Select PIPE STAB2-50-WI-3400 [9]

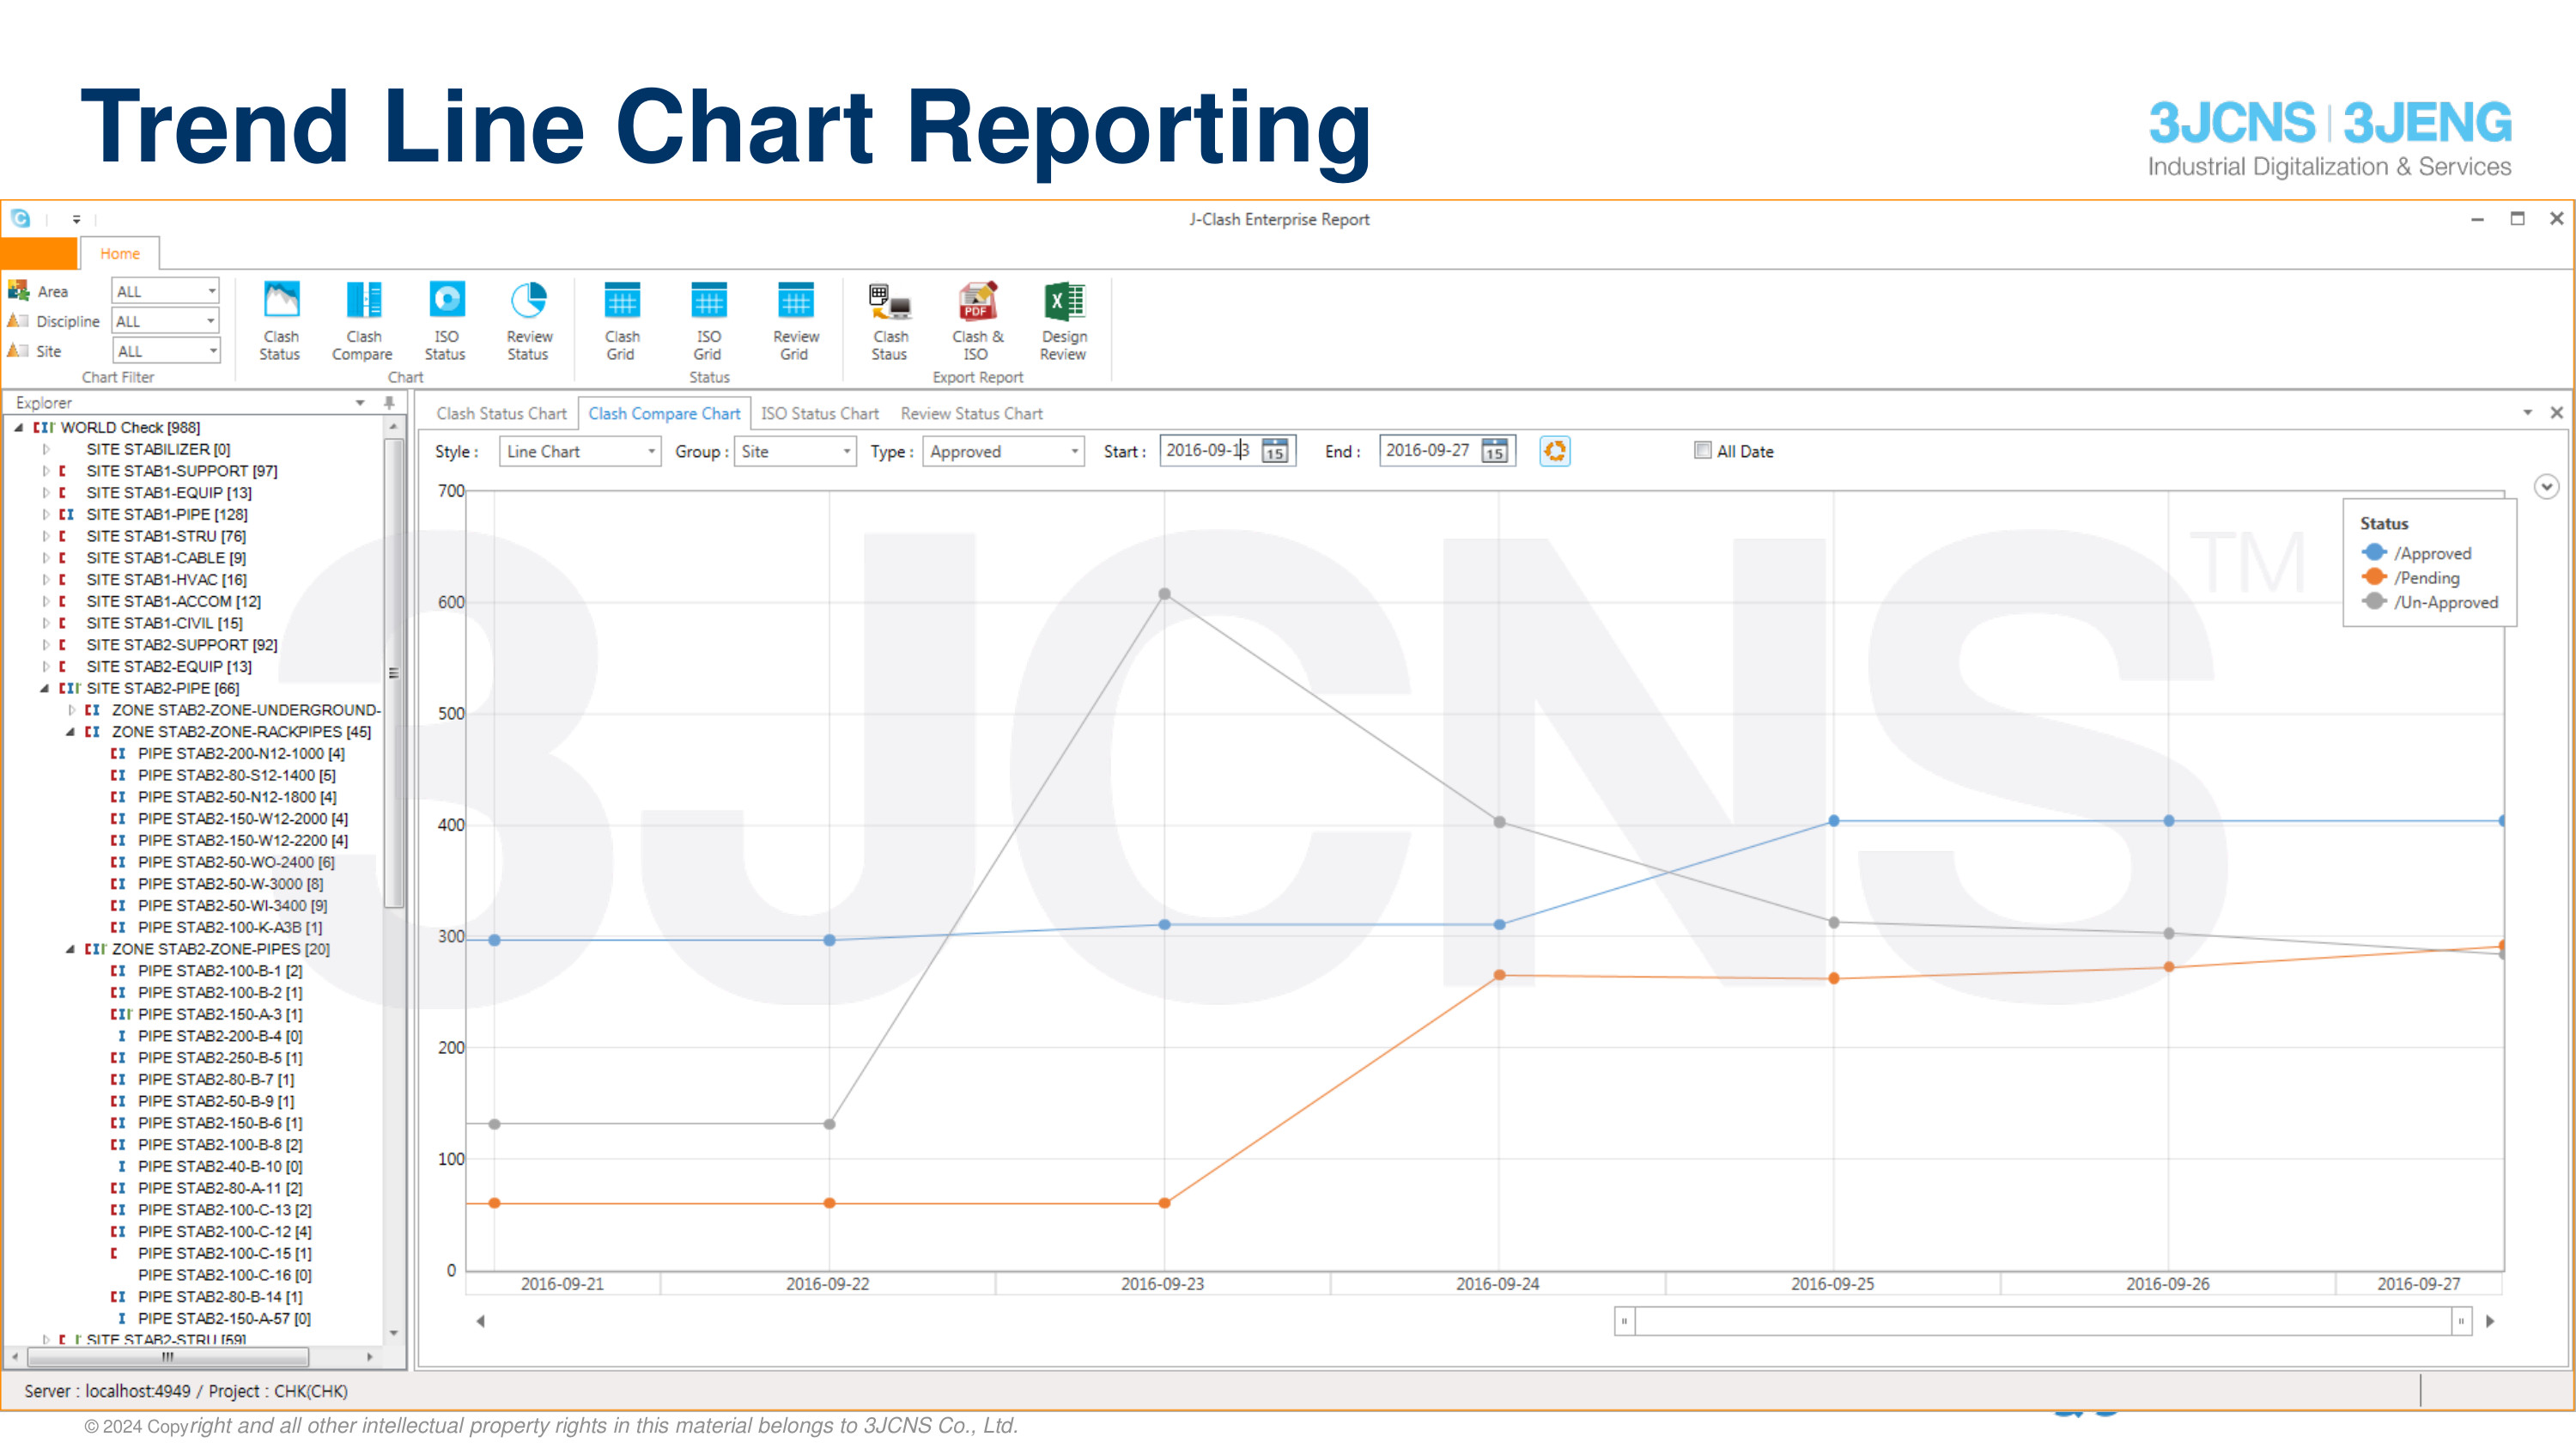point(232,906)
